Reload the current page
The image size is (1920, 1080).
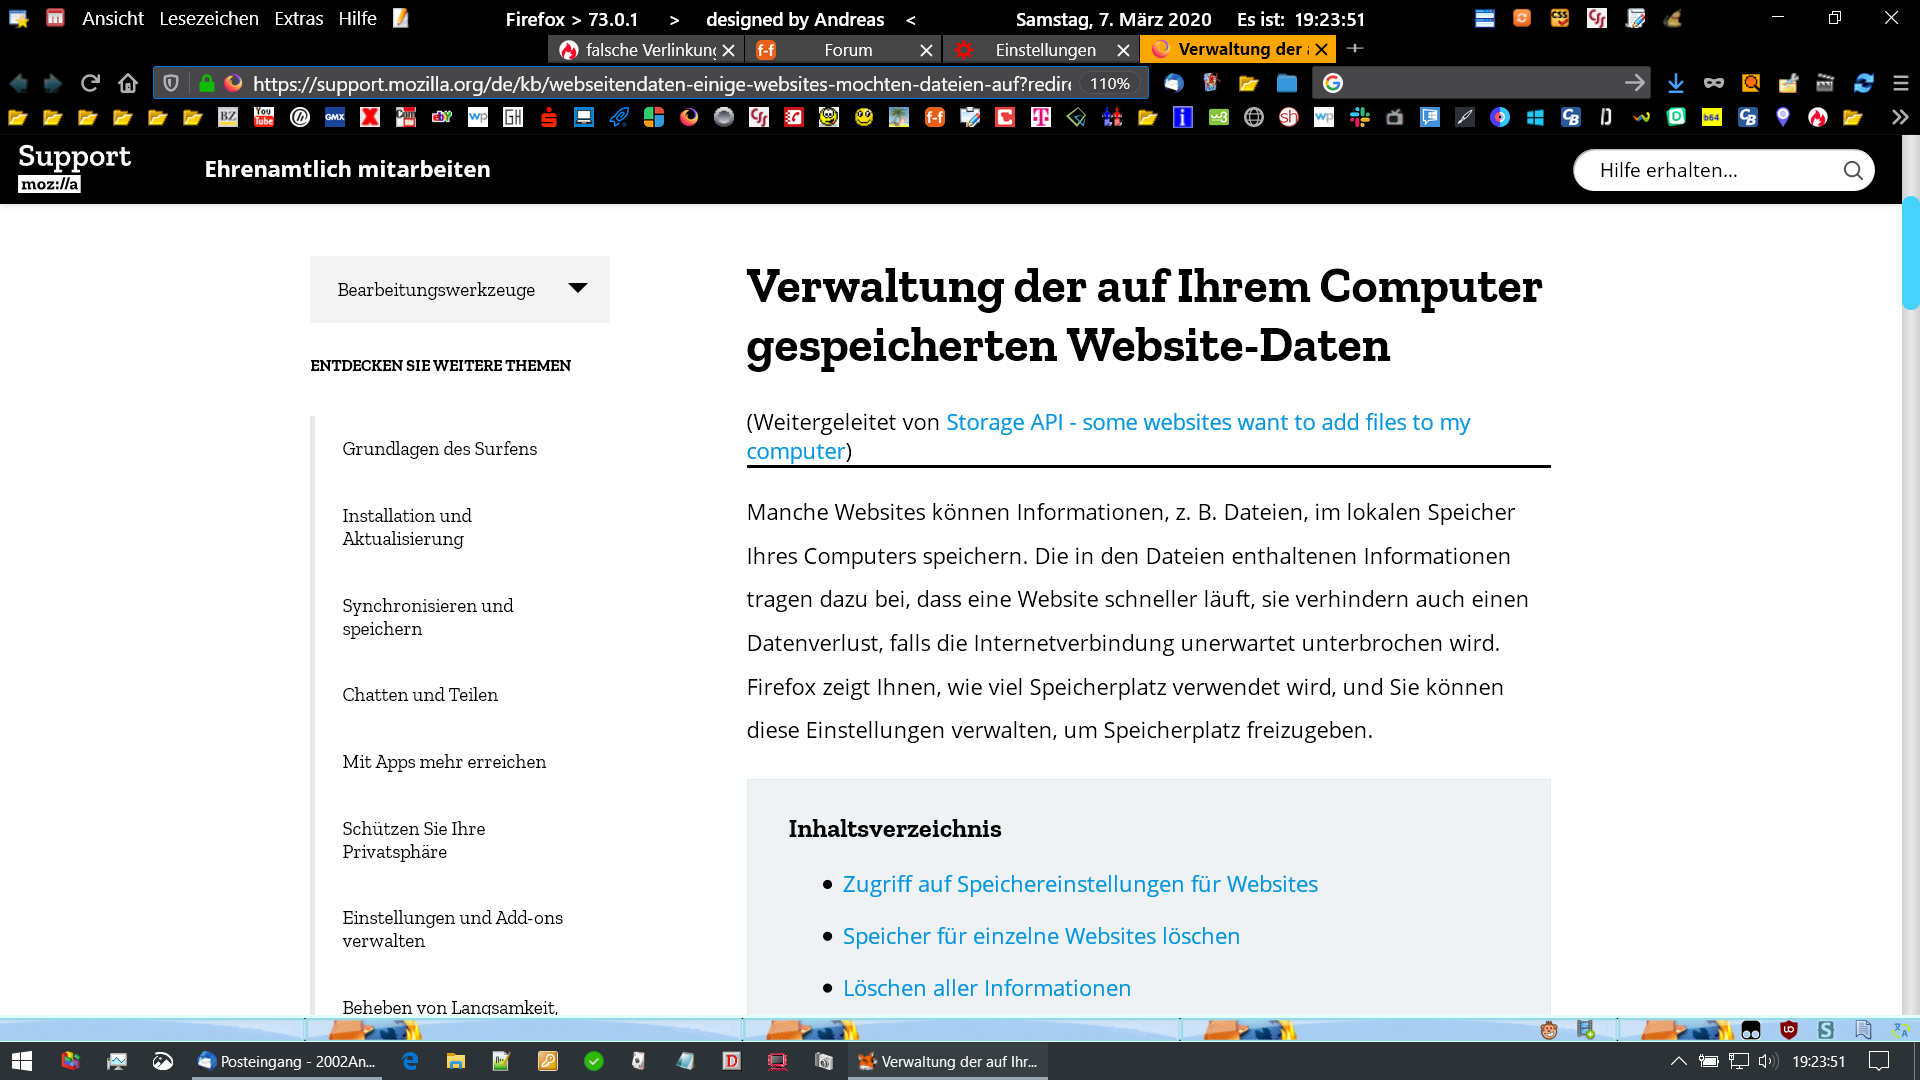pyautogui.click(x=90, y=83)
